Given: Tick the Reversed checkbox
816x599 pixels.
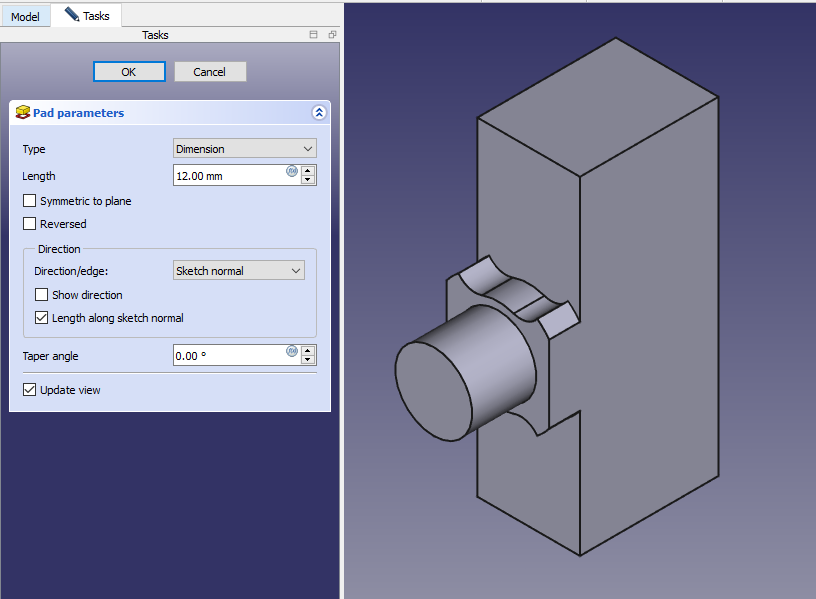Looking at the screenshot, I should tap(30, 224).
